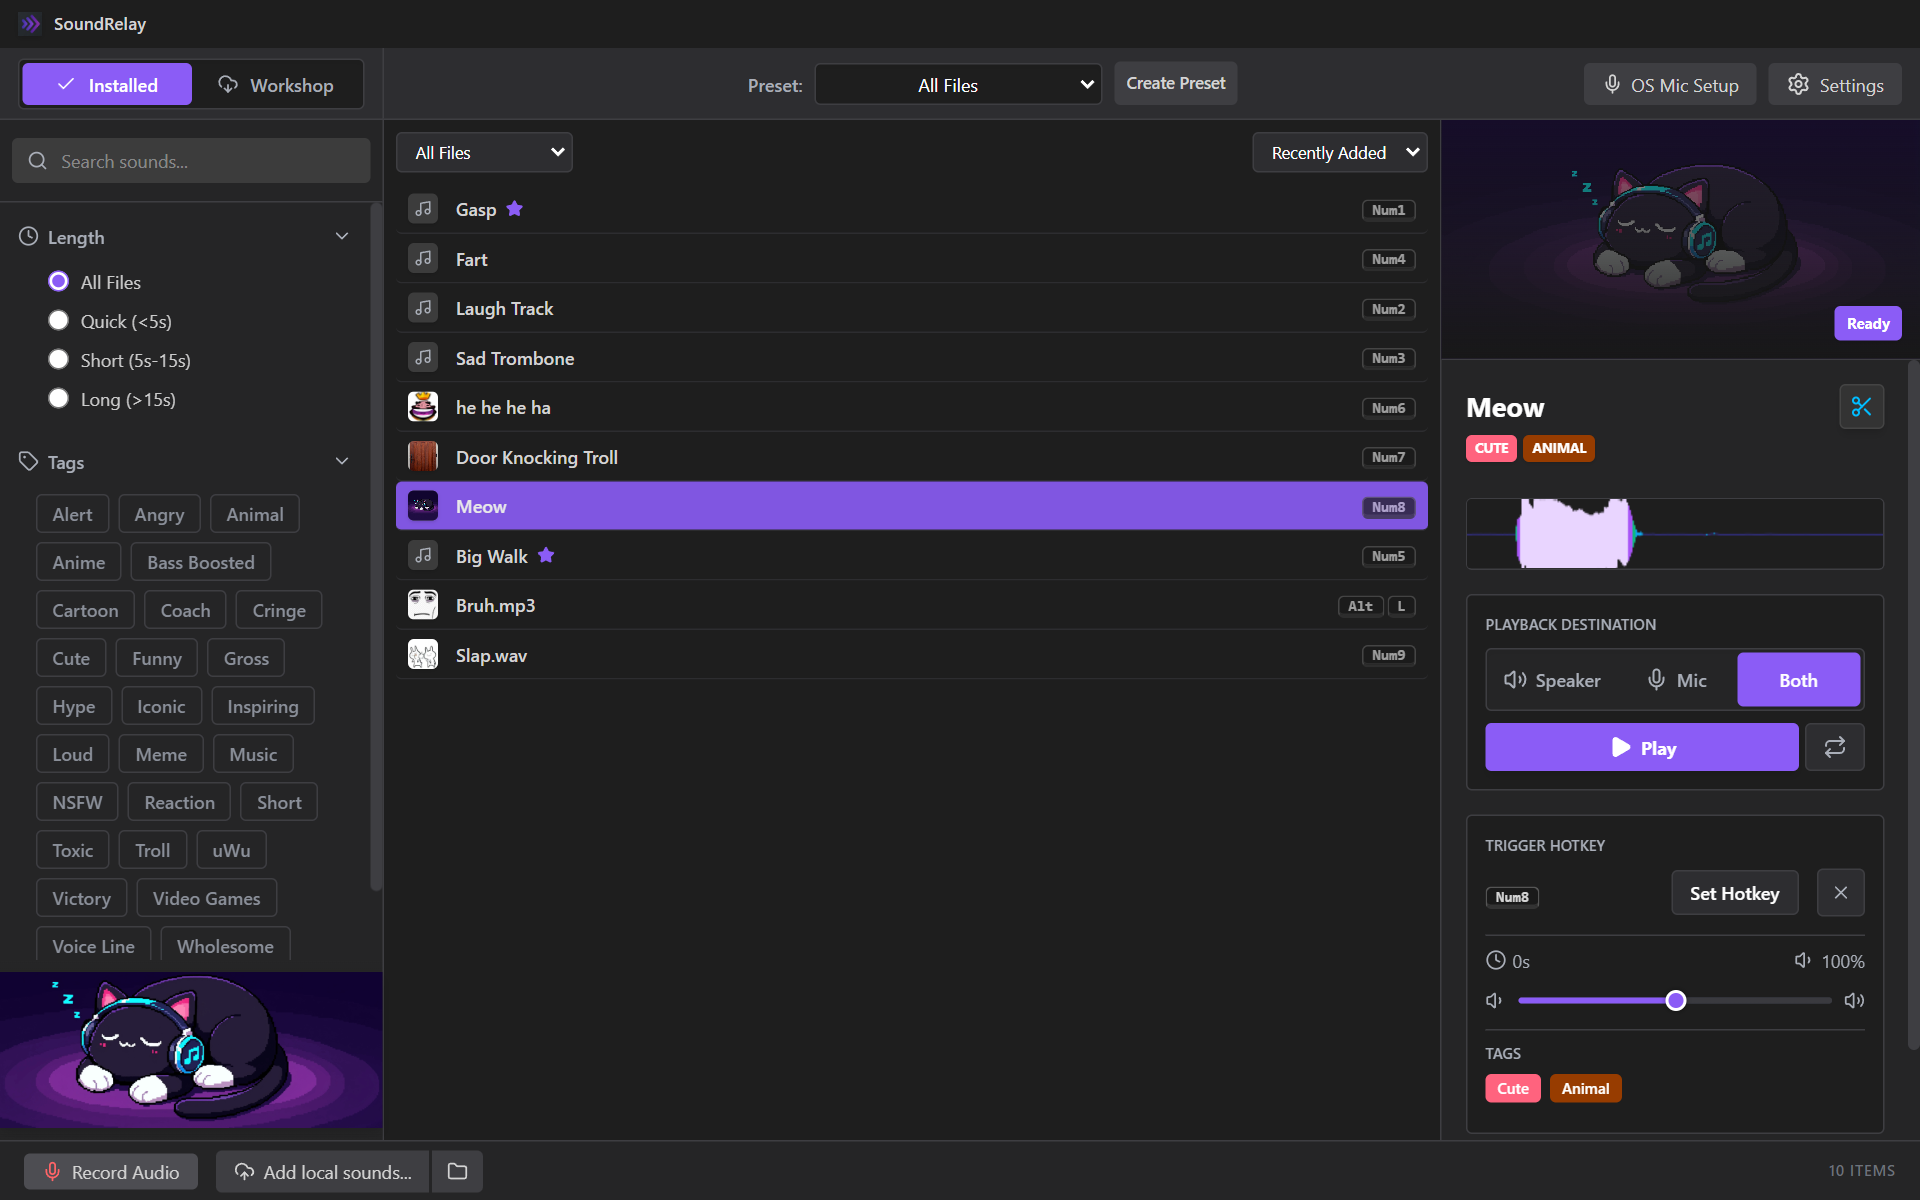Click the SoundRelay logo icon
The height and width of the screenshot is (1200, 1920).
pos(30,24)
